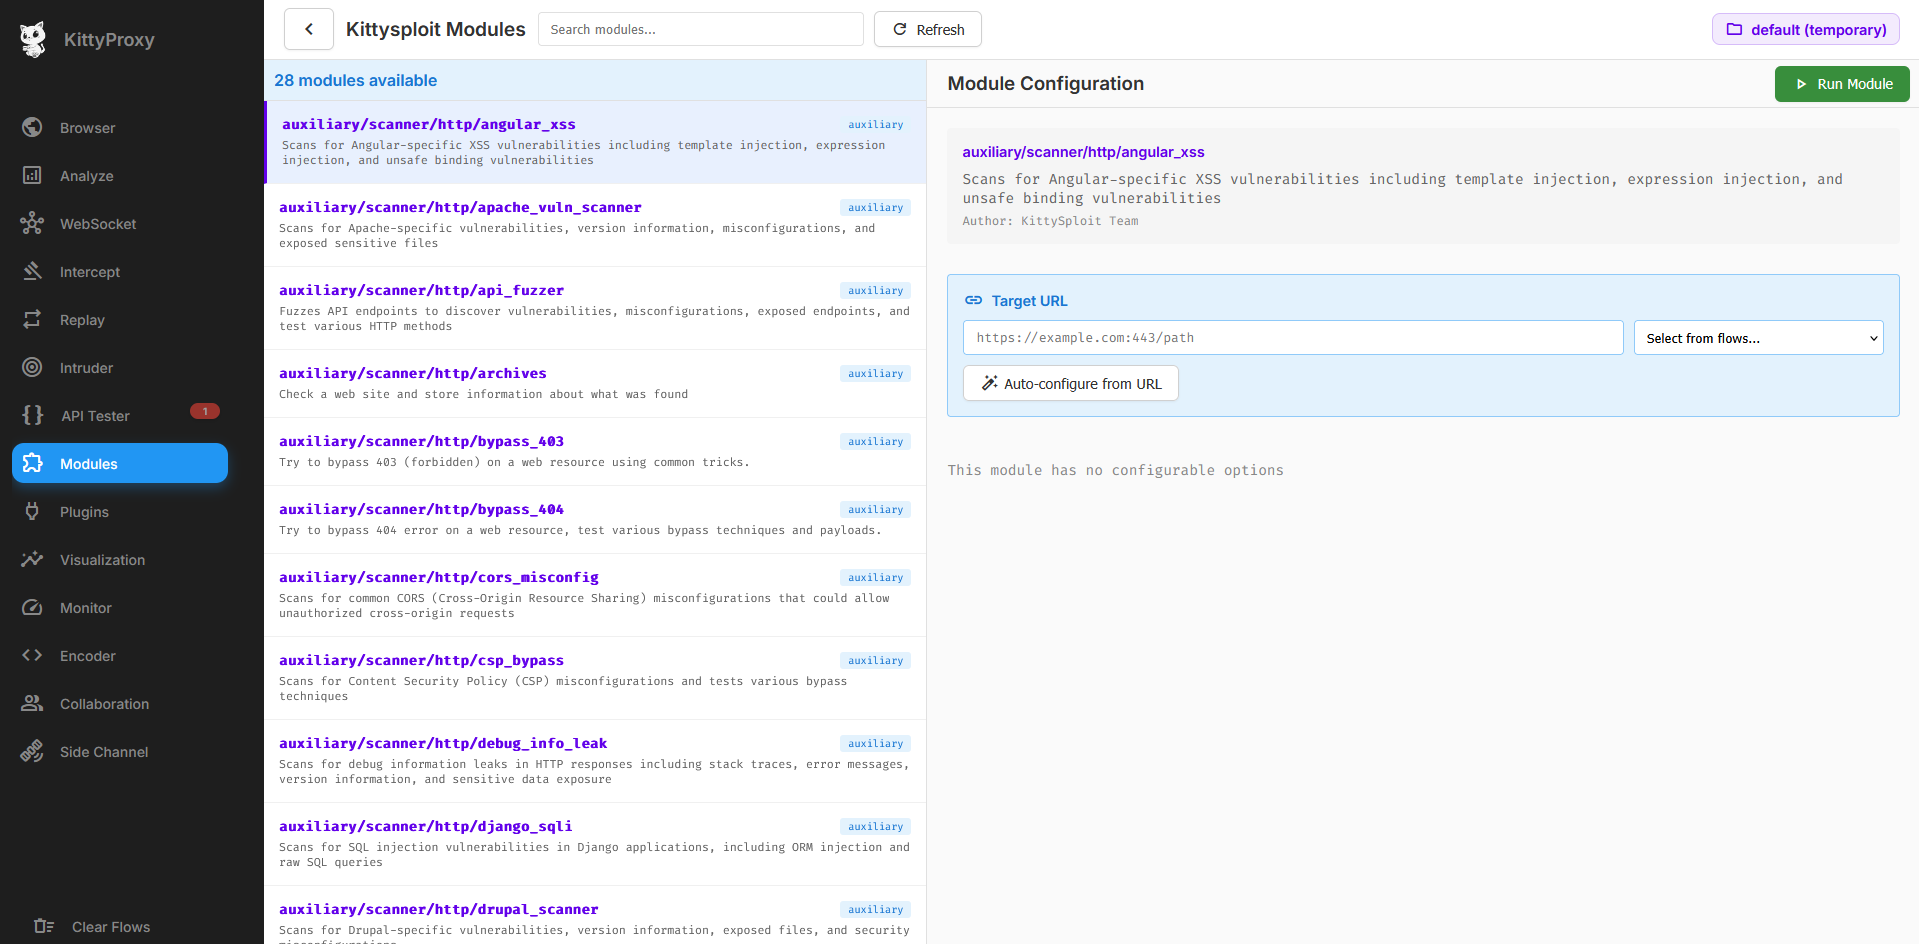This screenshot has width=1919, height=944.
Task: Select the Encoder tool
Action: (x=88, y=655)
